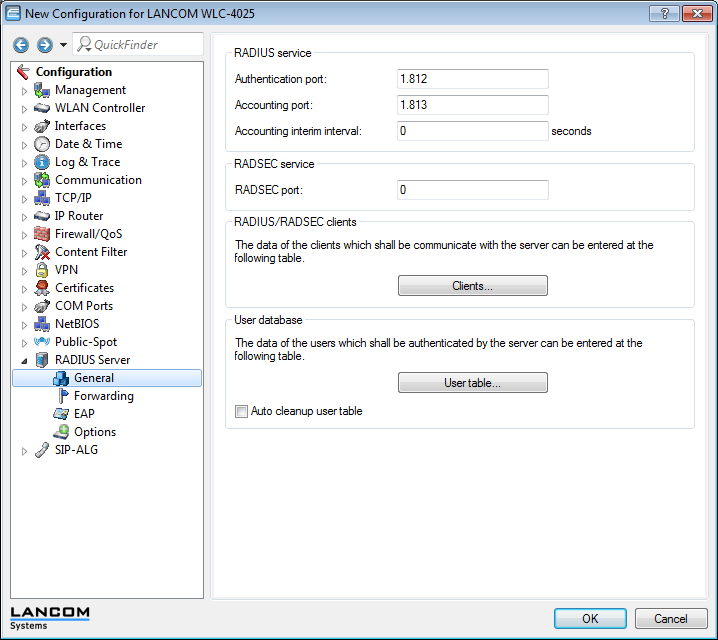This screenshot has width=718, height=640.
Task: Select Forwarding under RADIUS Server
Action: [x=103, y=396]
